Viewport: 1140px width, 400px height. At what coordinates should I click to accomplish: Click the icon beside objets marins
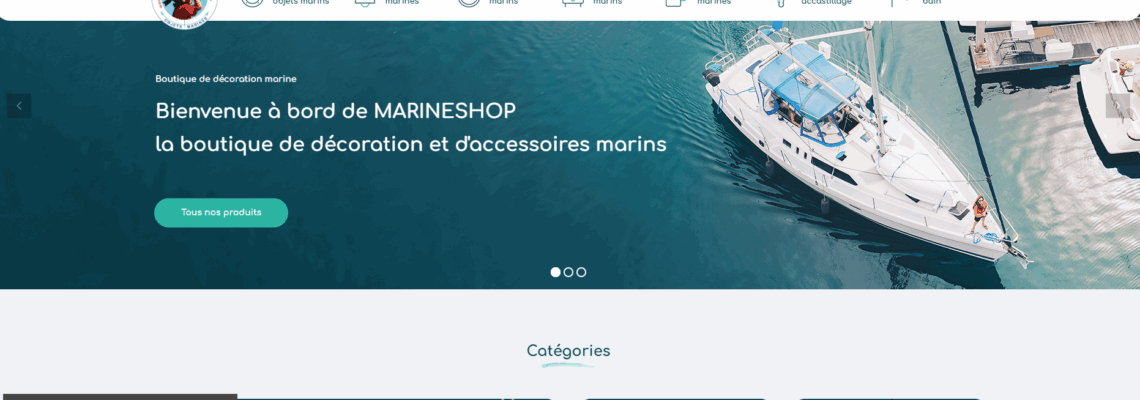(x=252, y=3)
